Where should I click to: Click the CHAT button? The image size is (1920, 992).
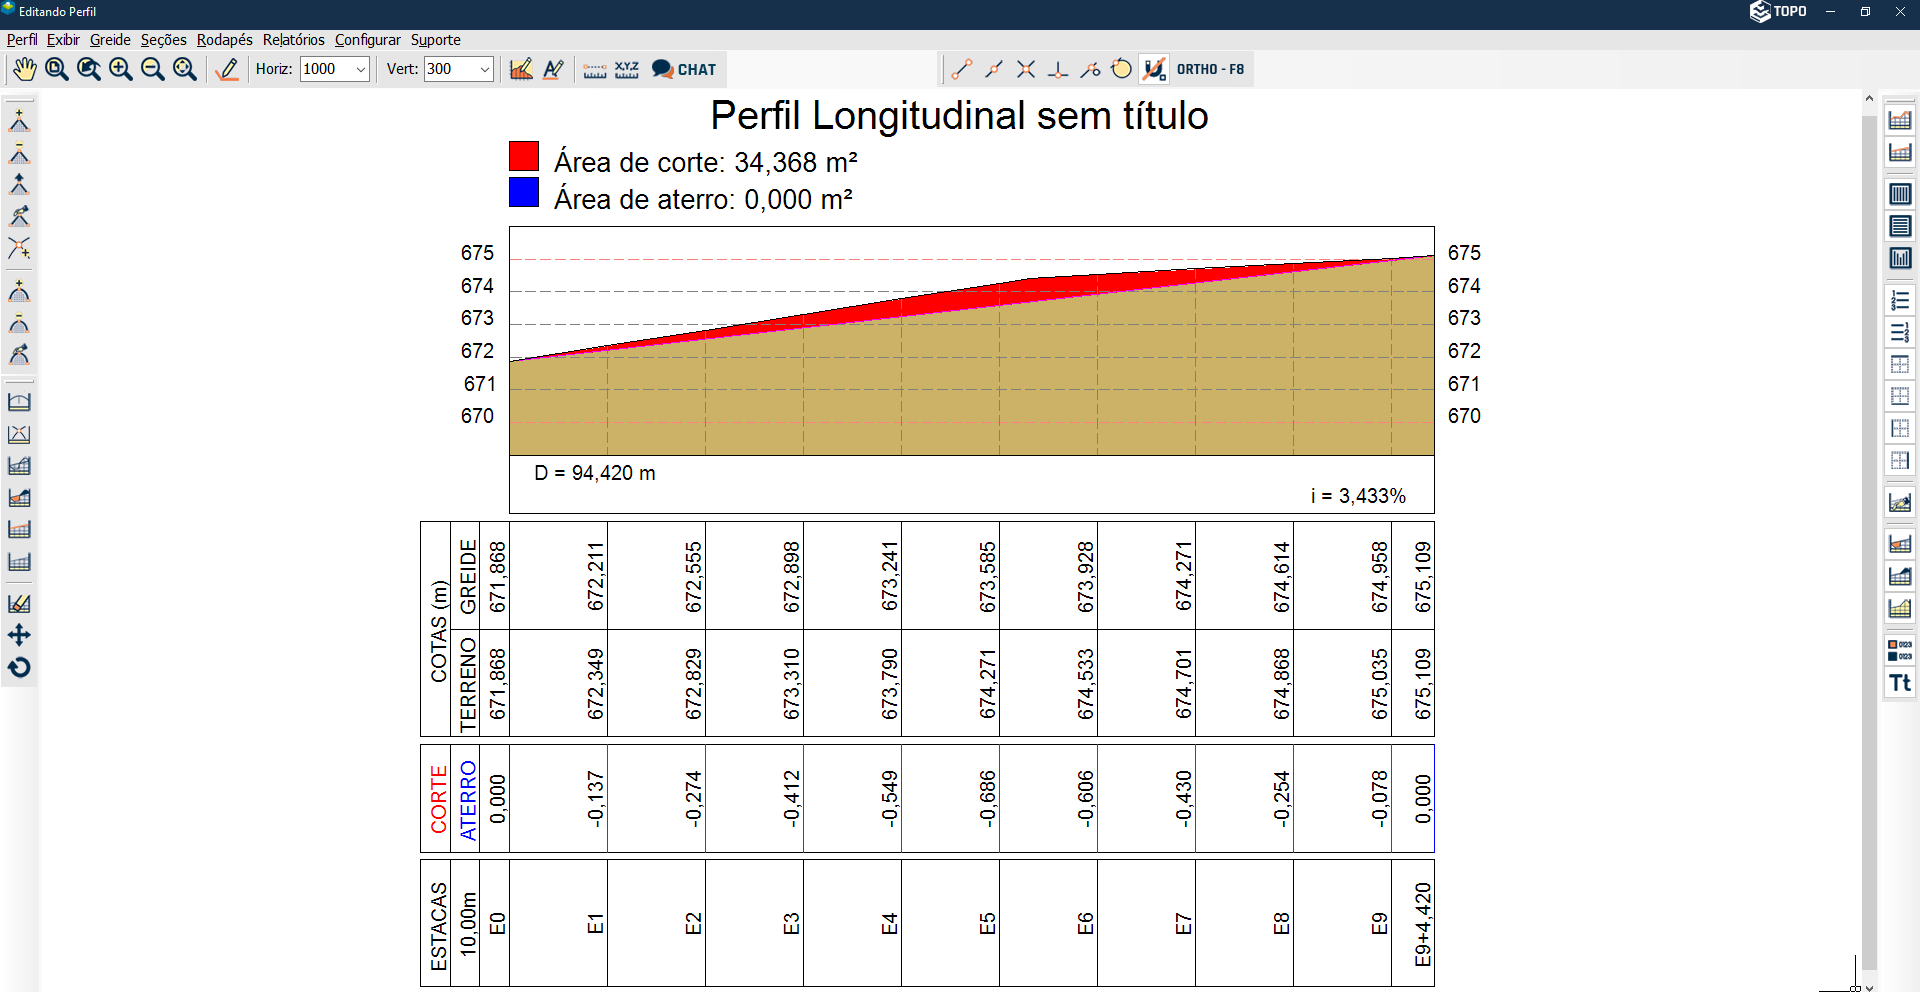click(x=685, y=69)
